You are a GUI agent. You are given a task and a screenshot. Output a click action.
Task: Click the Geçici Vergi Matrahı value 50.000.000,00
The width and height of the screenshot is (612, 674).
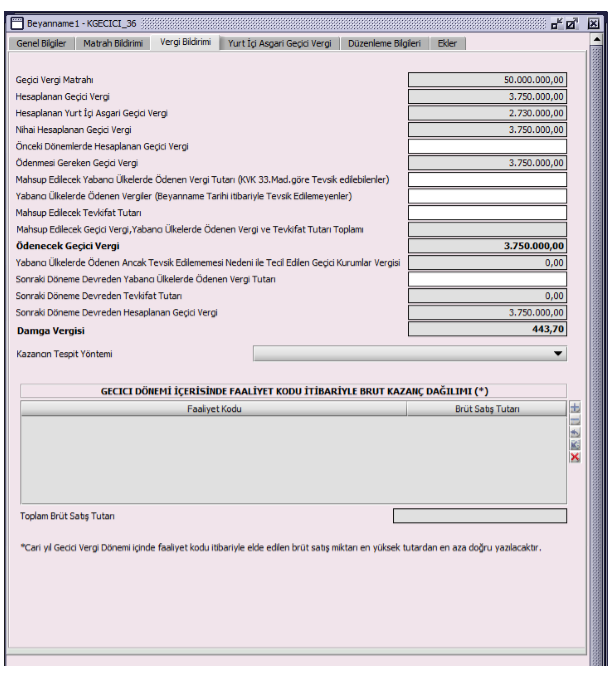pos(487,80)
